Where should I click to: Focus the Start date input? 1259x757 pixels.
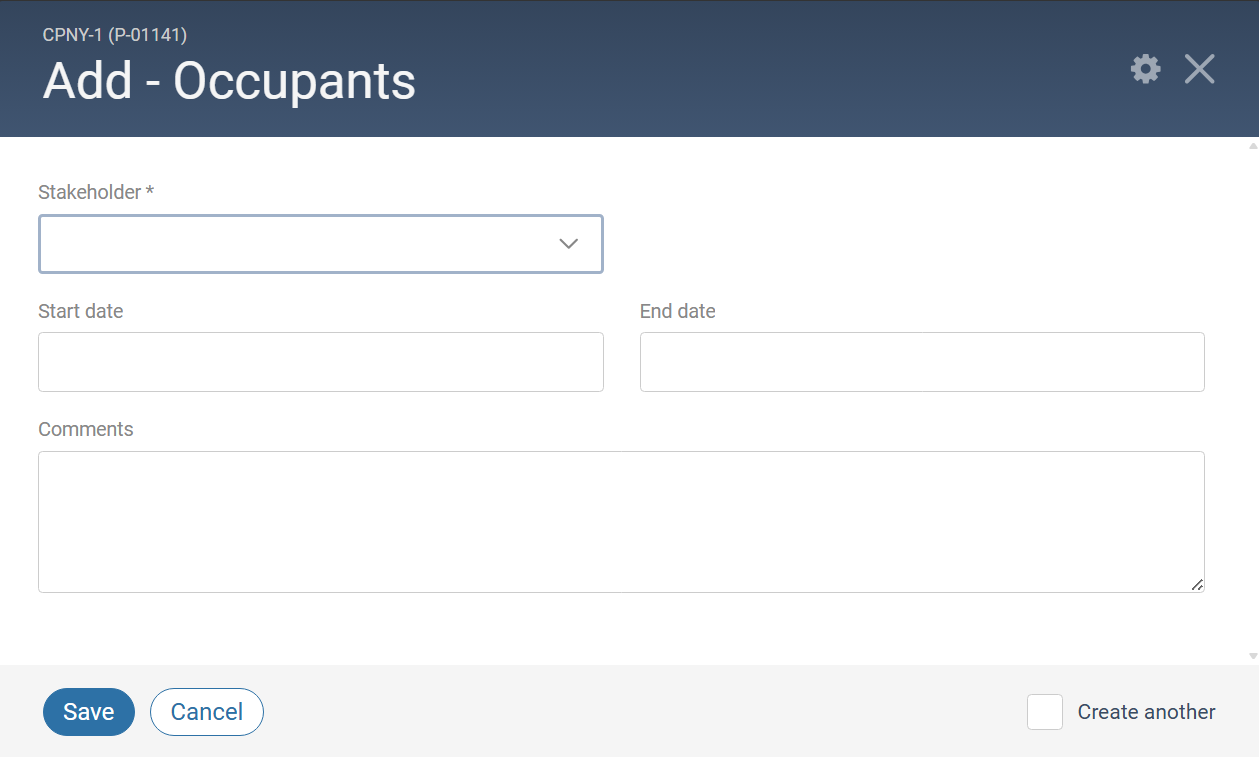[321, 362]
